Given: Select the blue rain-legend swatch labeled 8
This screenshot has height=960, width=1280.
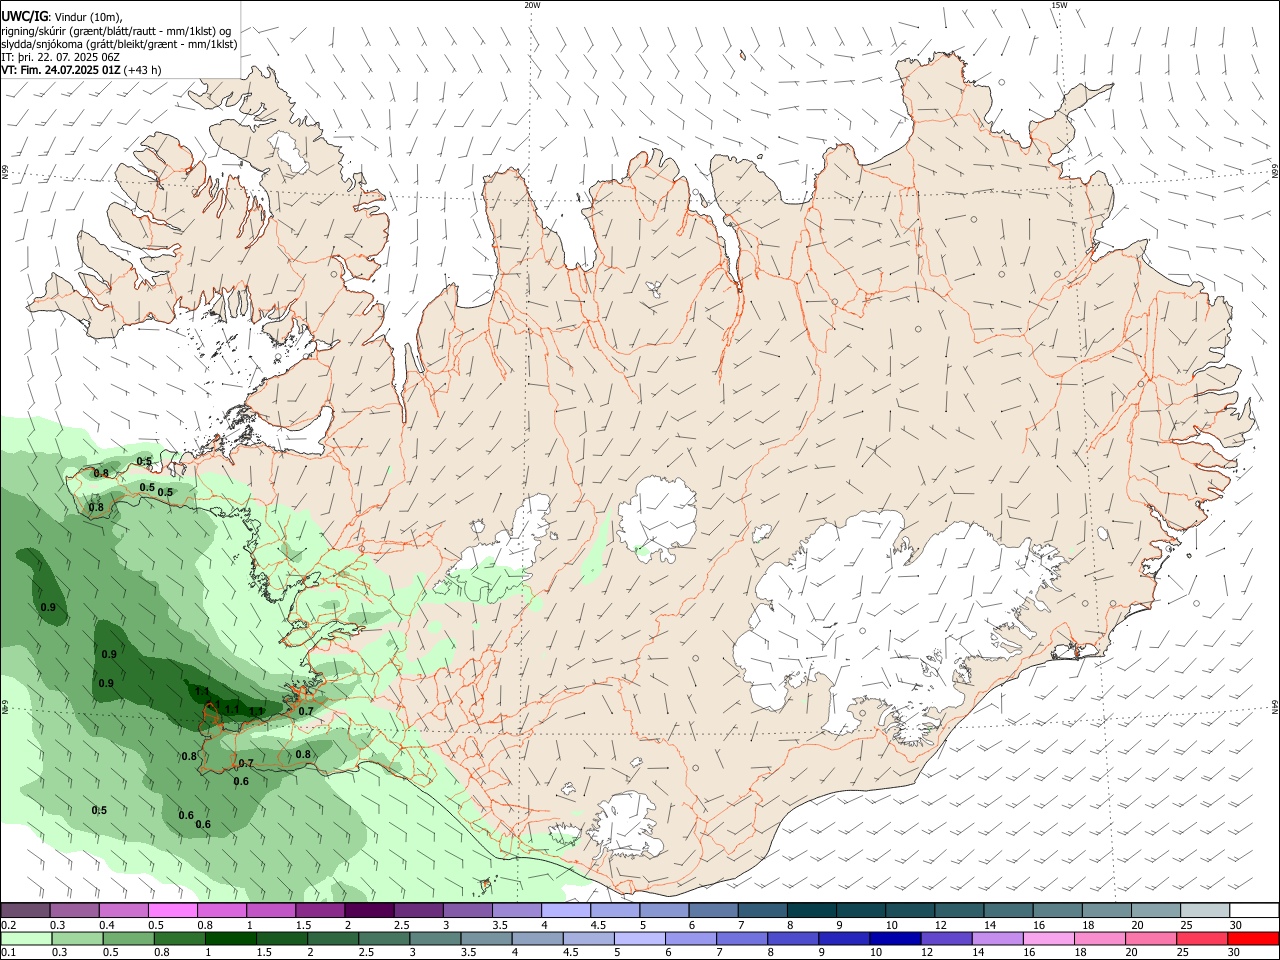Looking at the screenshot, I should (792, 939).
